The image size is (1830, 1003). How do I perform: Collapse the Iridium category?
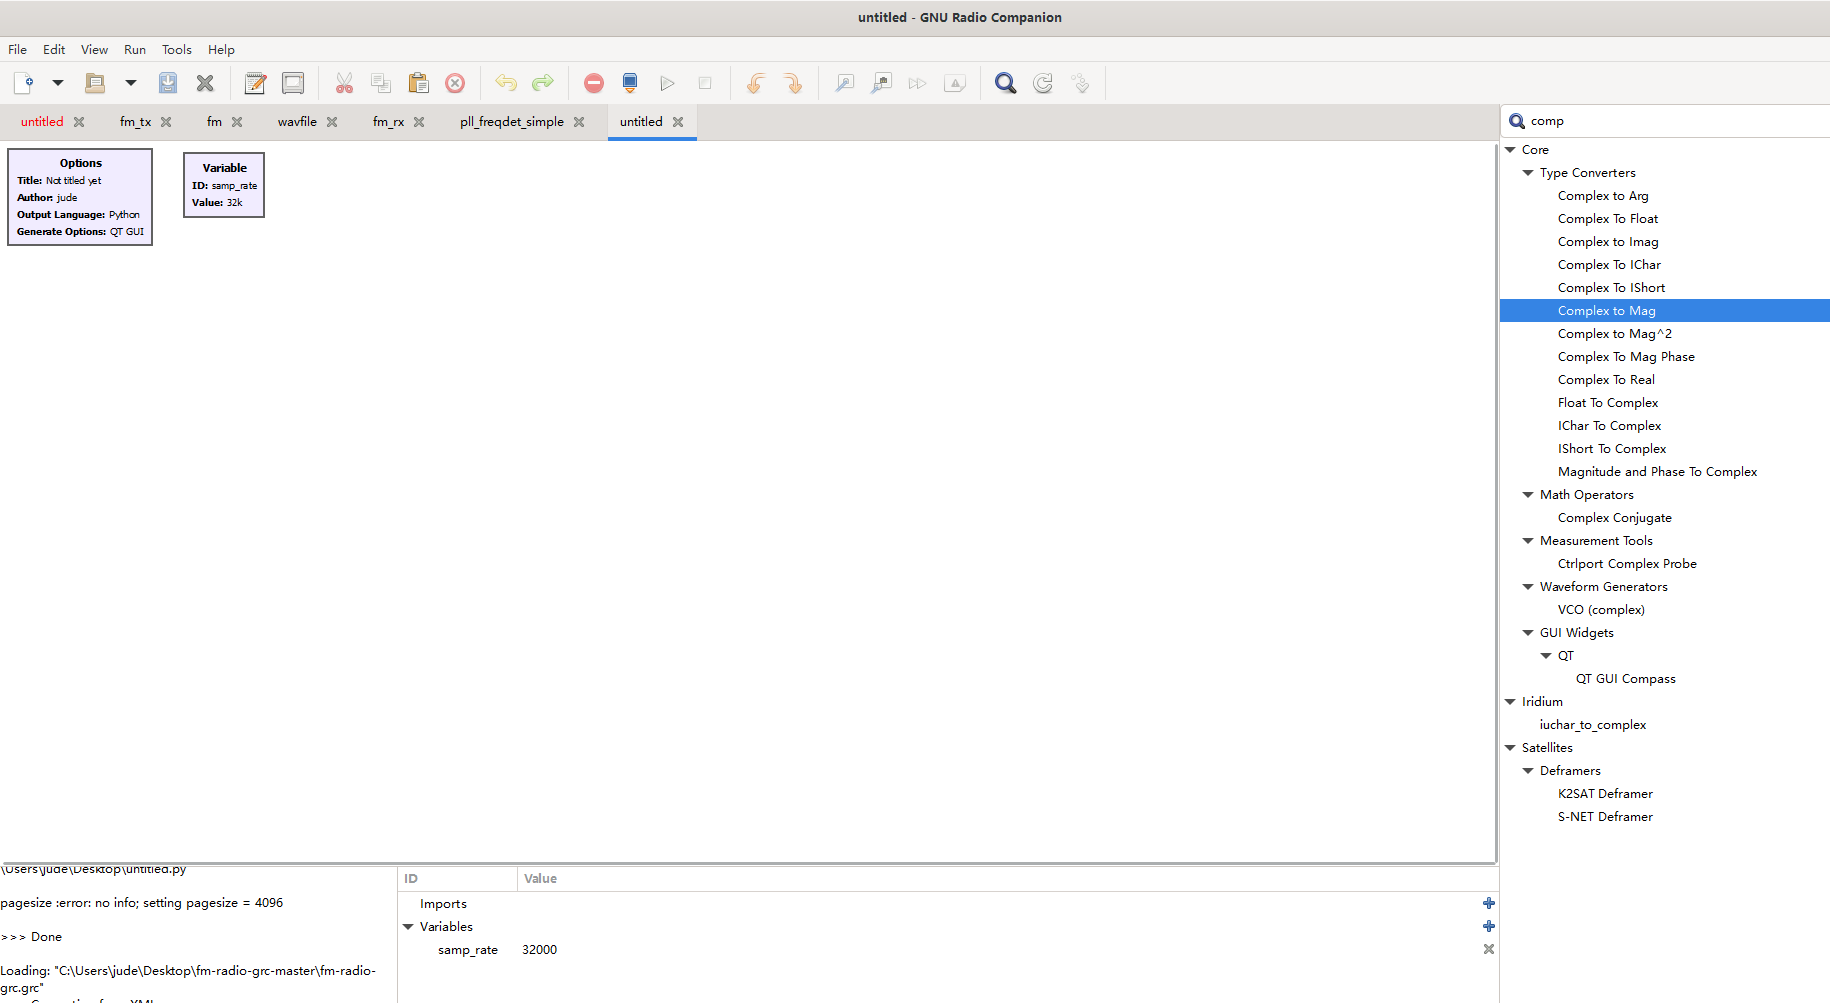pyautogui.click(x=1511, y=702)
